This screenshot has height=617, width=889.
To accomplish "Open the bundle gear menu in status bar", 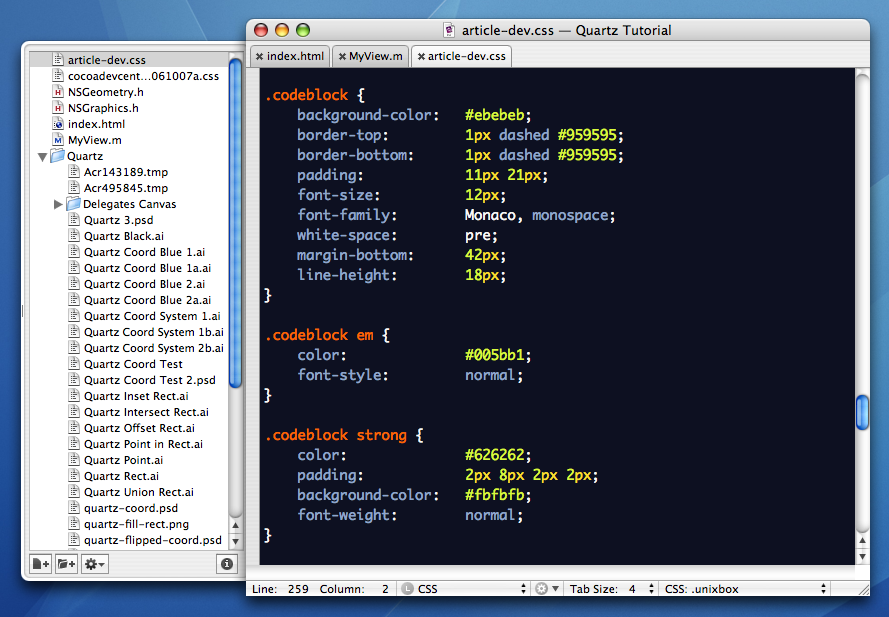I will coord(547,589).
